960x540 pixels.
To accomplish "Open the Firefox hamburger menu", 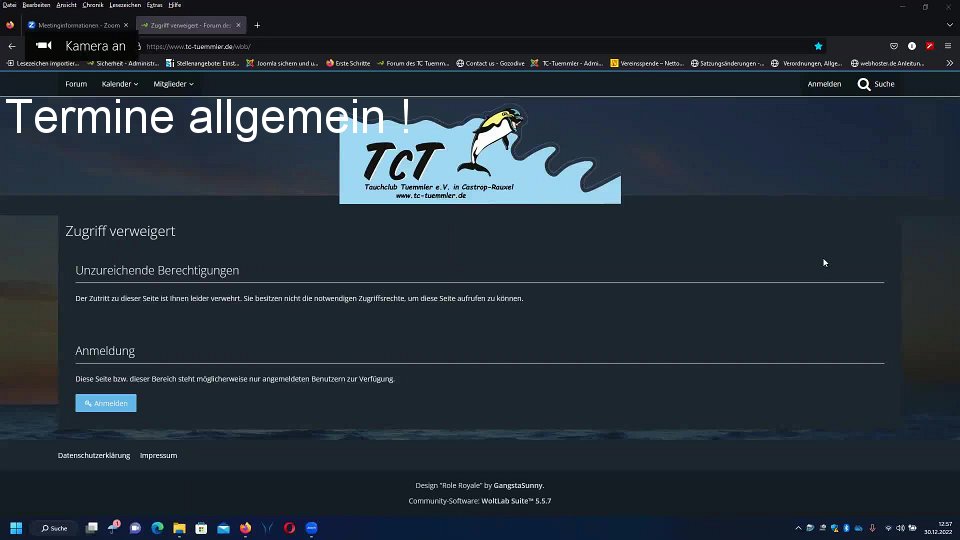I will (x=947, y=46).
